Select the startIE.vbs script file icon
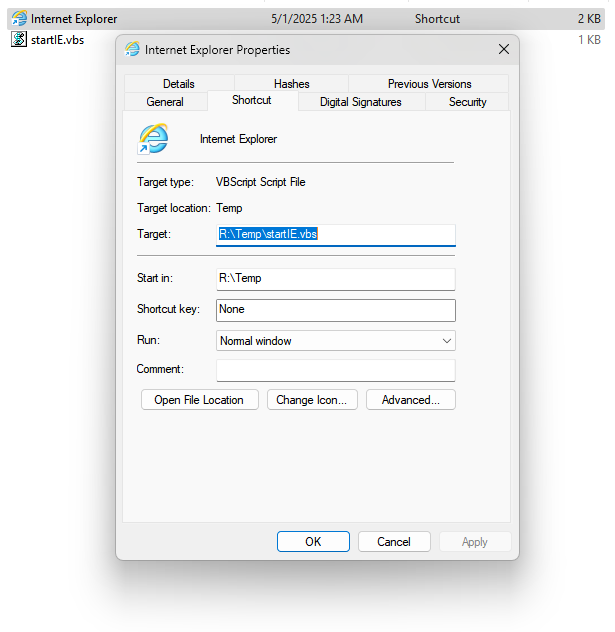615x632 pixels. (19, 39)
